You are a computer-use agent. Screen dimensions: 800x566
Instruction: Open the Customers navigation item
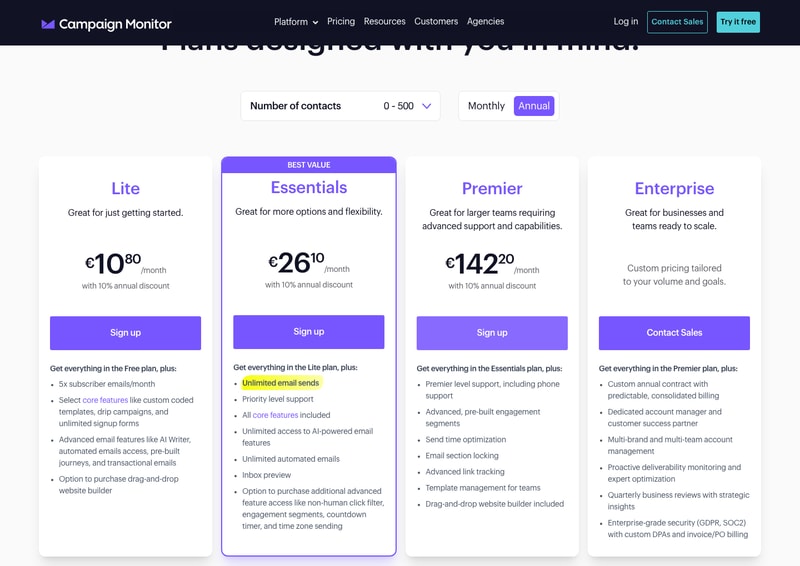click(x=436, y=21)
